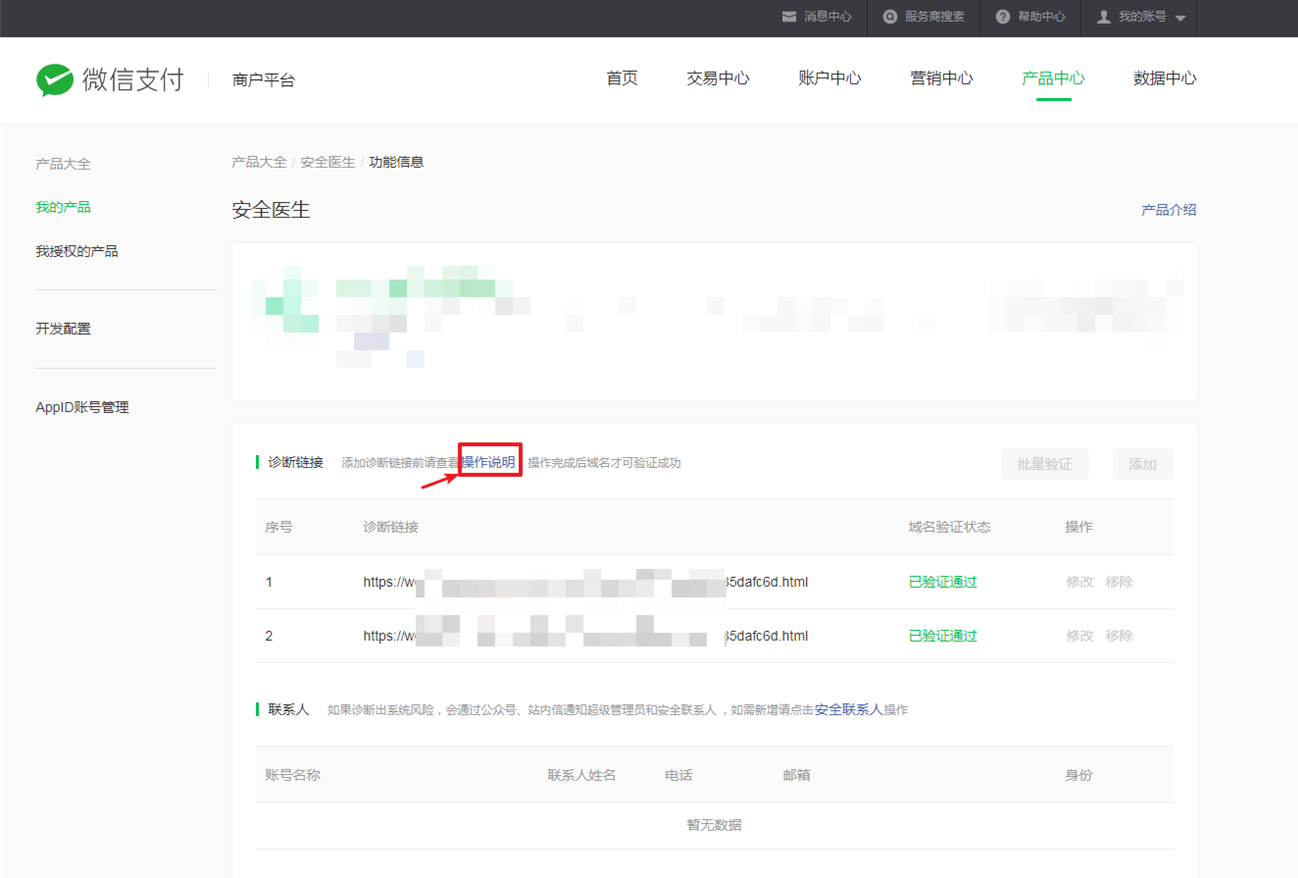This screenshot has height=878, width=1298.
Task: Open 消息中心 in the top bar
Action: coord(828,17)
